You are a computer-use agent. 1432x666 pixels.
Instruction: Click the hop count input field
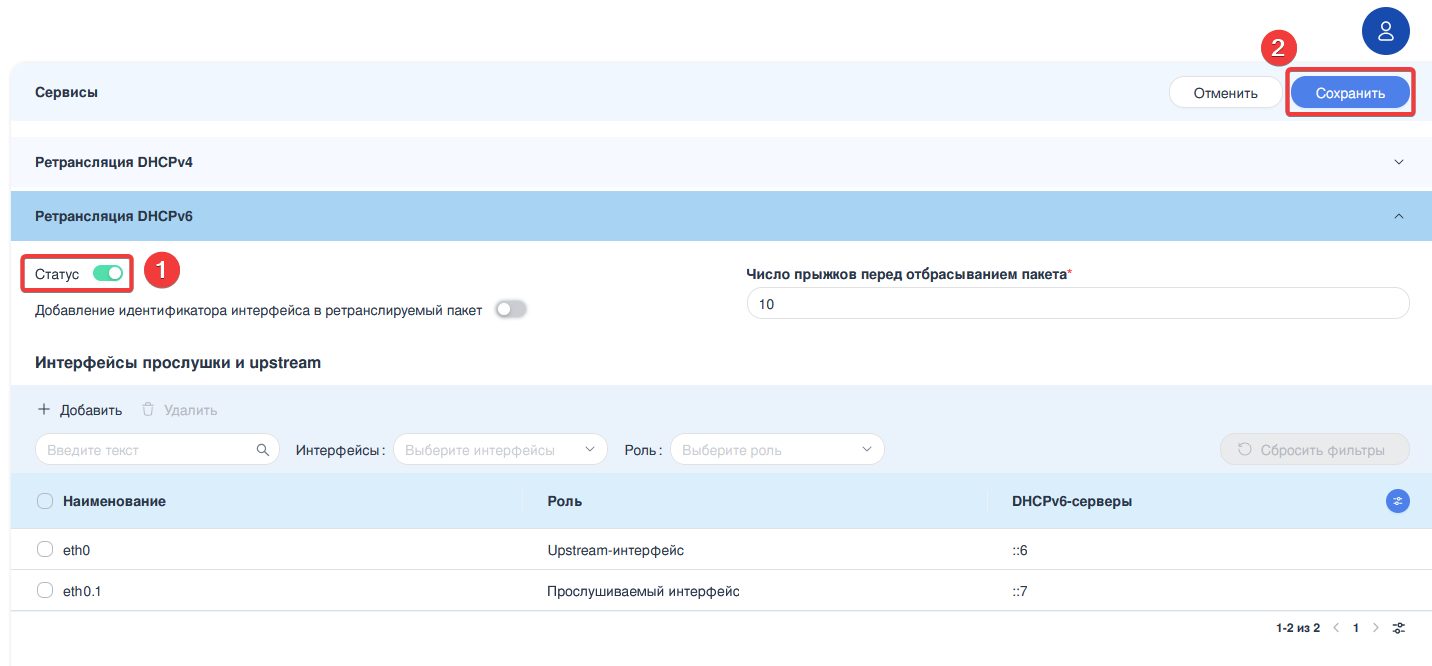1077,304
